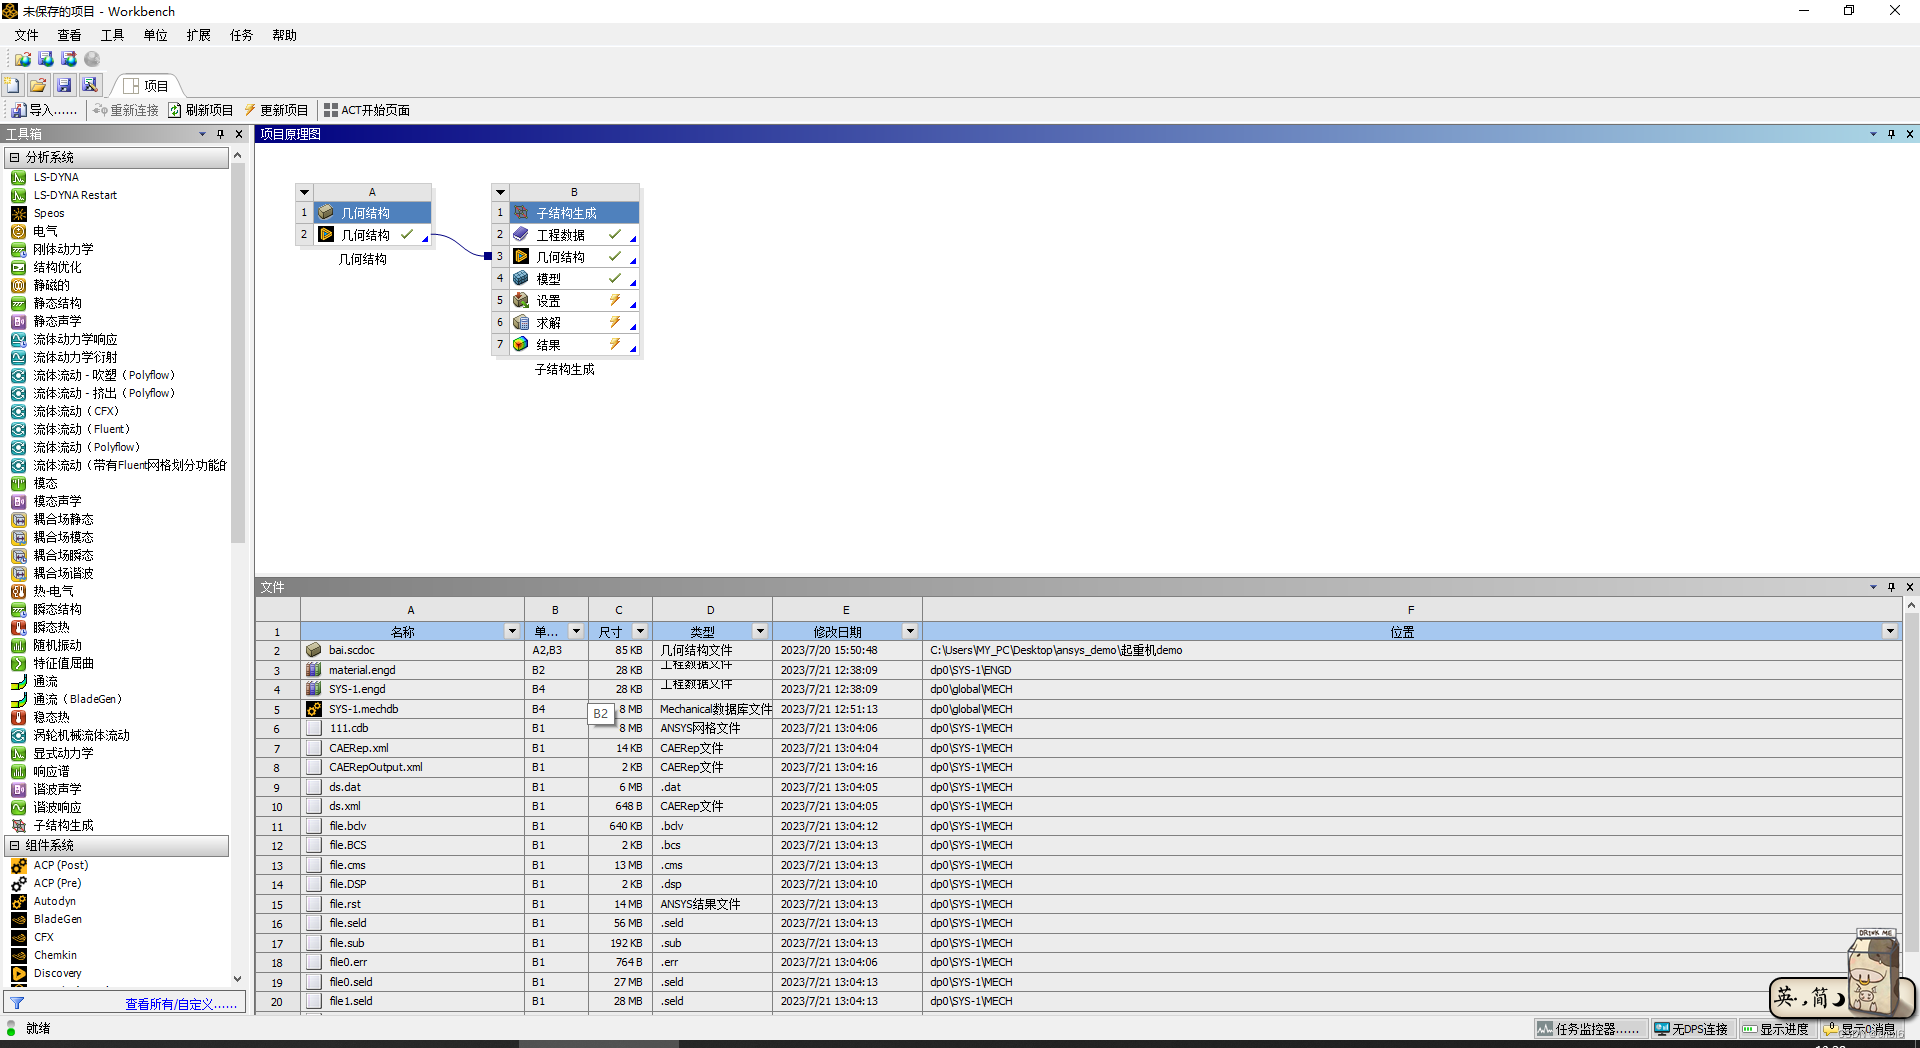The height and width of the screenshot is (1048, 1920).
Task: Click the save (diskette) icon
Action: 64,85
